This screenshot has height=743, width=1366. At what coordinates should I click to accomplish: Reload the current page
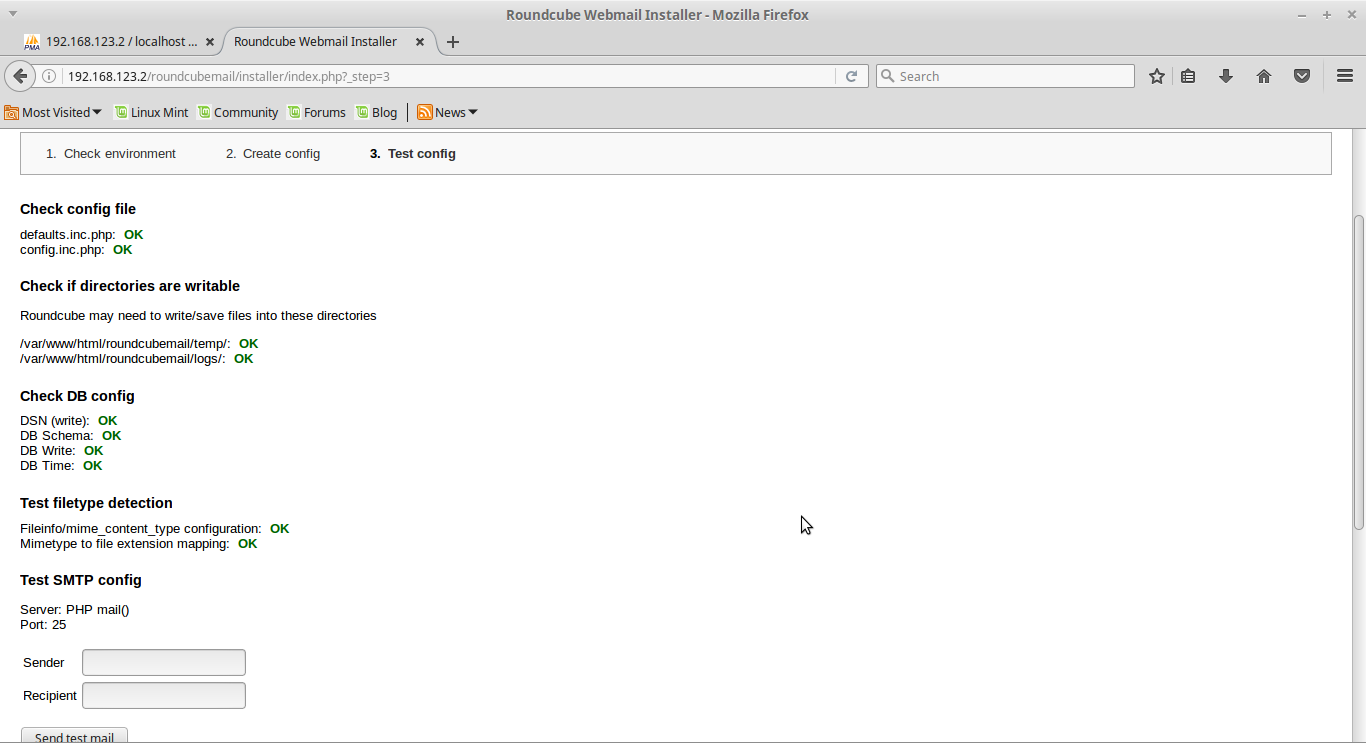851,76
